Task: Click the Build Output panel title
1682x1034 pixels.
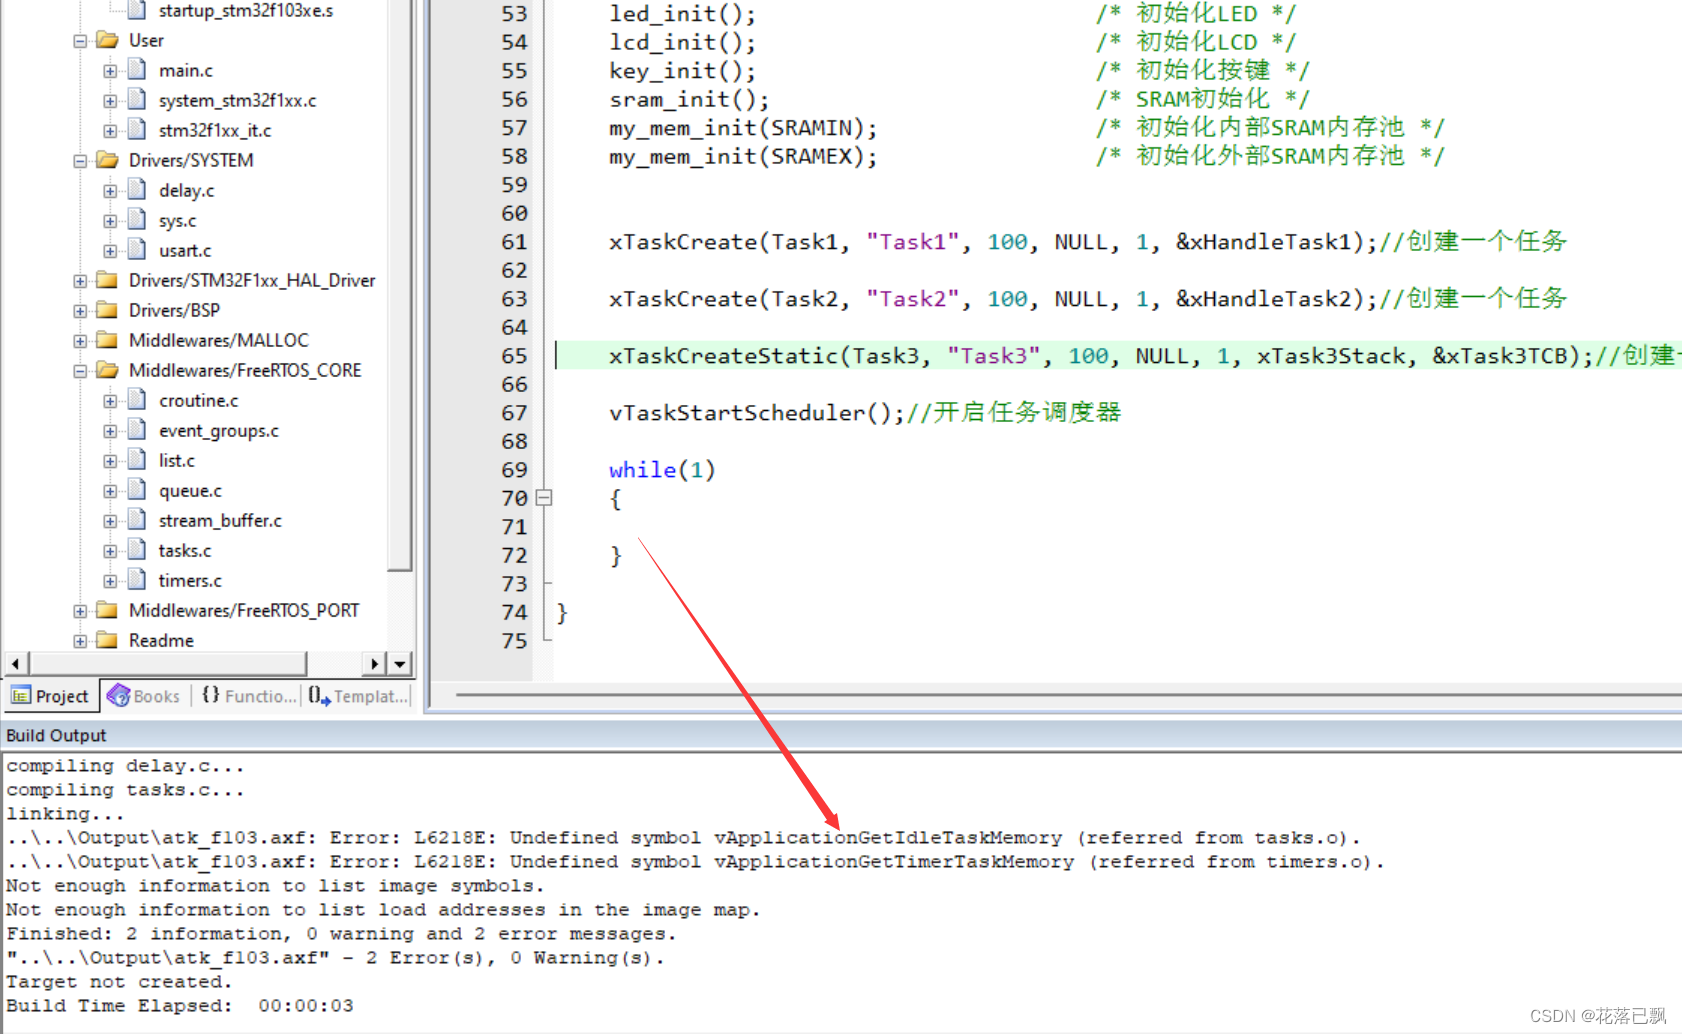Action: click(56, 735)
